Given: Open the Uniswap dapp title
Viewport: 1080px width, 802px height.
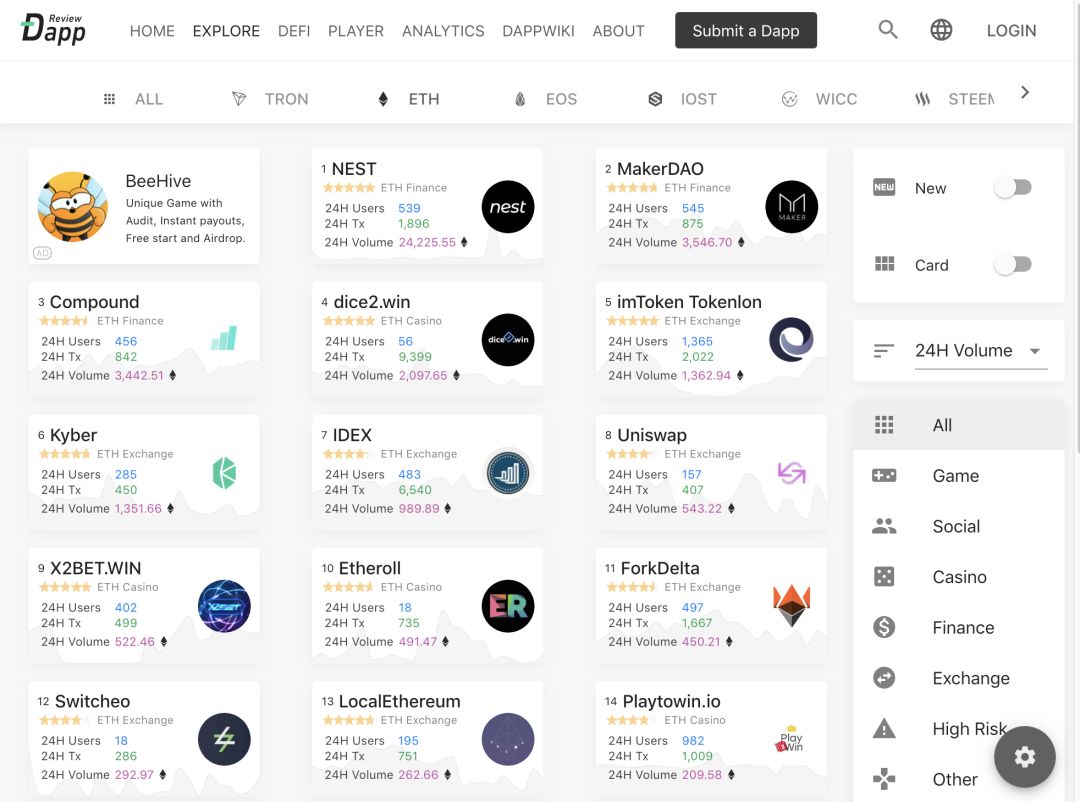Looking at the screenshot, I should point(652,435).
